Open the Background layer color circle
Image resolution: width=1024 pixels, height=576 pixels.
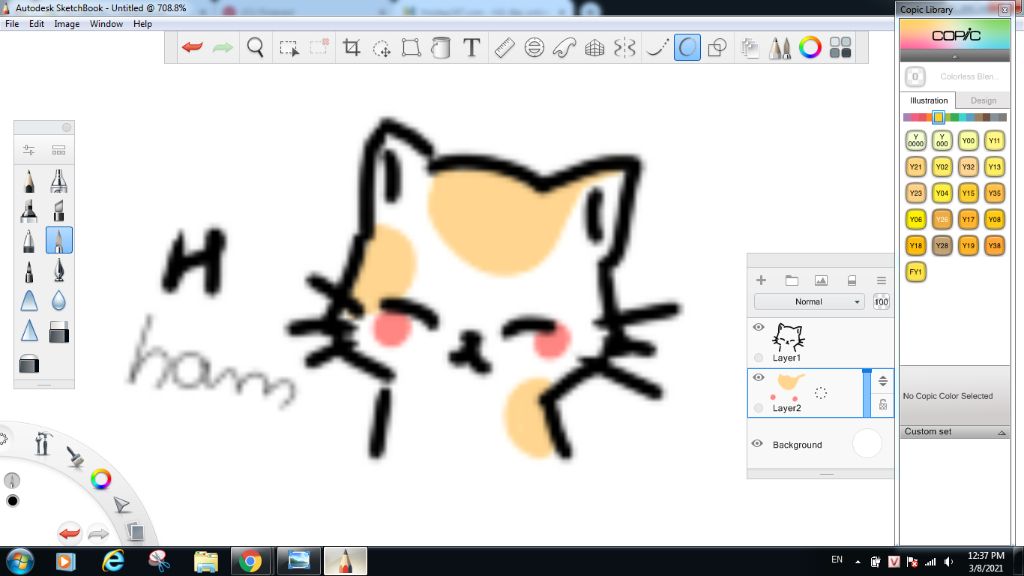[x=867, y=443]
